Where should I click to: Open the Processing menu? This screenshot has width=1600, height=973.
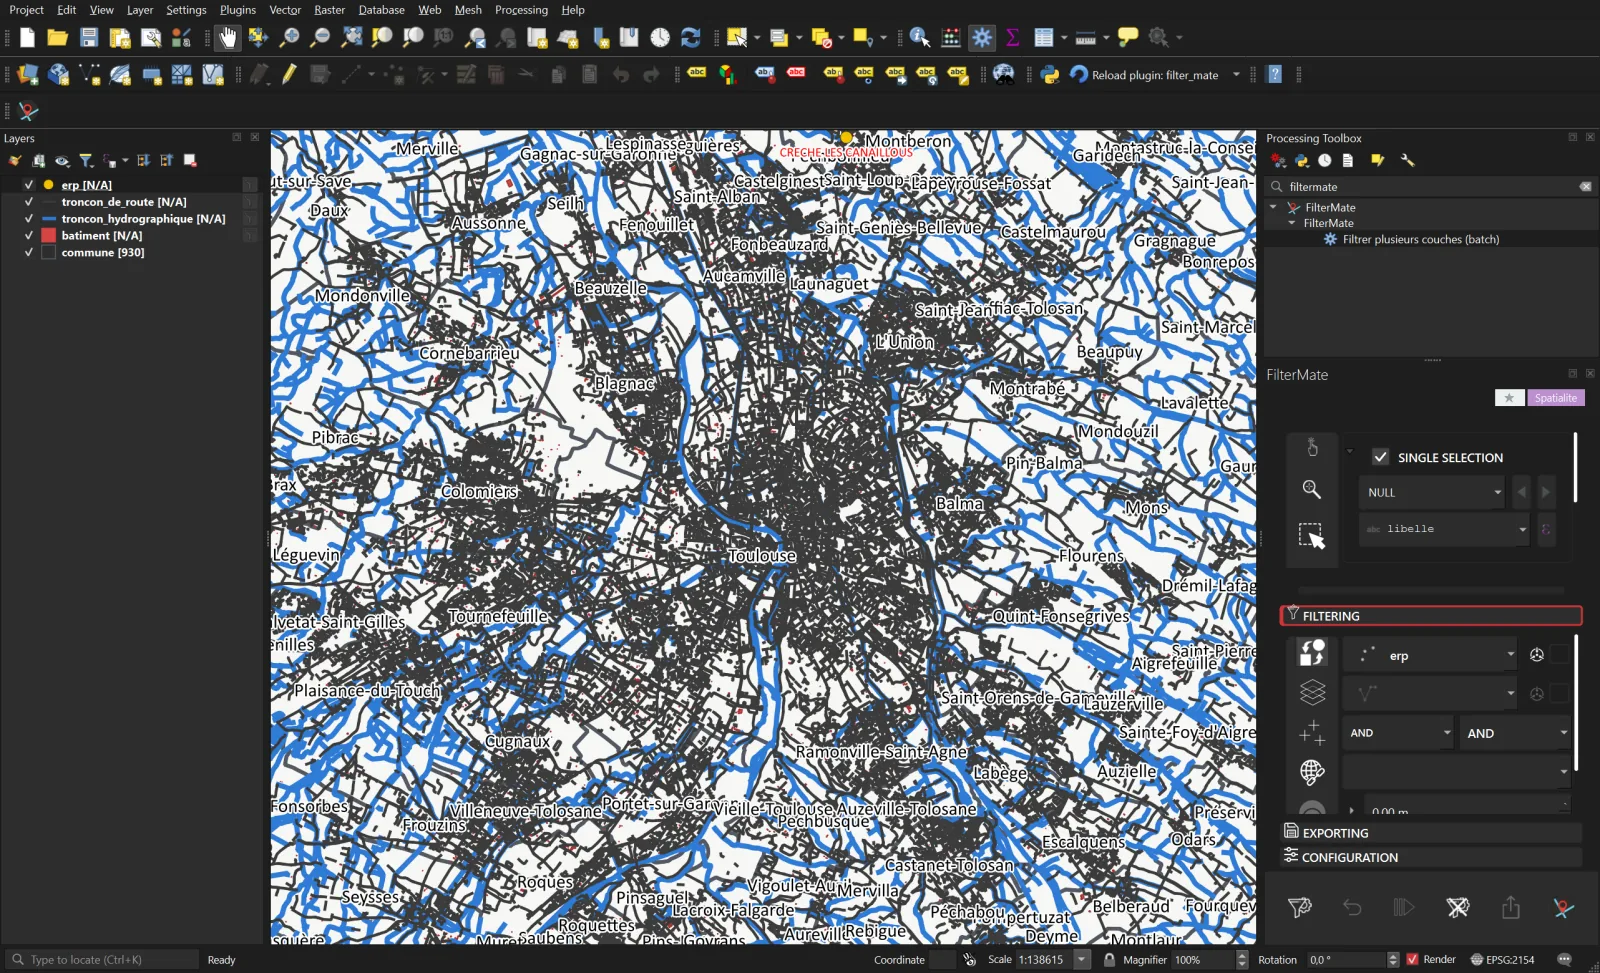[x=521, y=10]
